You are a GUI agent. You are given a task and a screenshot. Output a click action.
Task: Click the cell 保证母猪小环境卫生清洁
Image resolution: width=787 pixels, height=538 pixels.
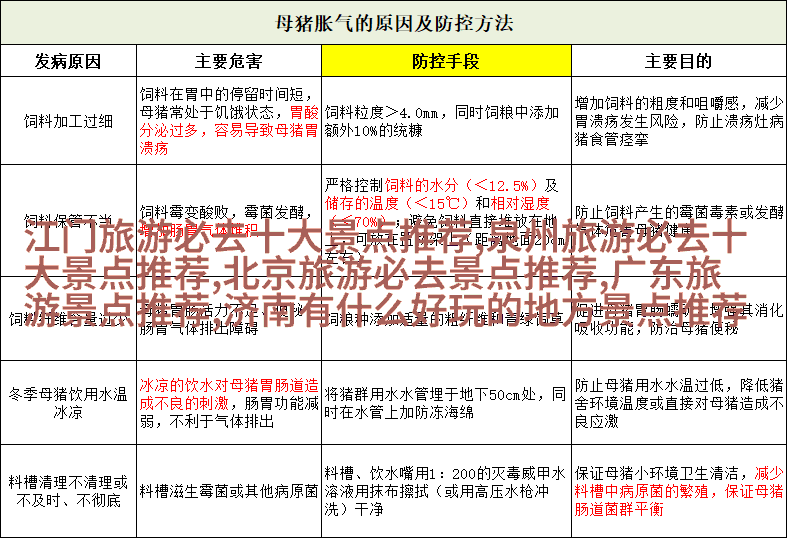coord(679,491)
